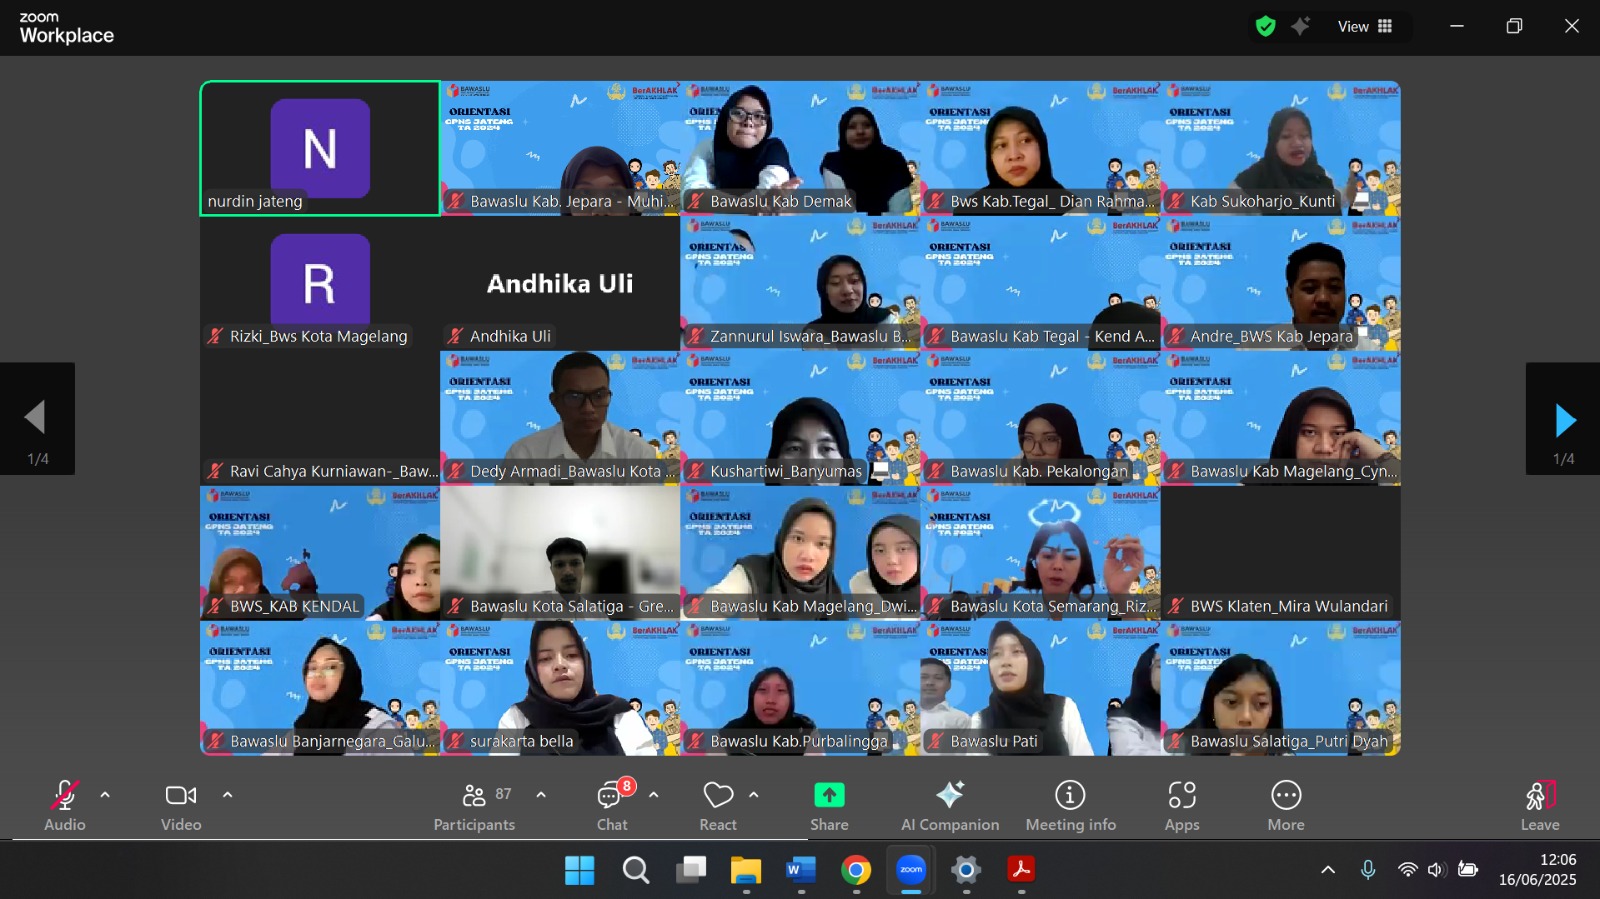Viewport: 1600px width, 899px height.
Task: Select Rizki_Bws Kota Magelang tile
Action: coord(320,283)
